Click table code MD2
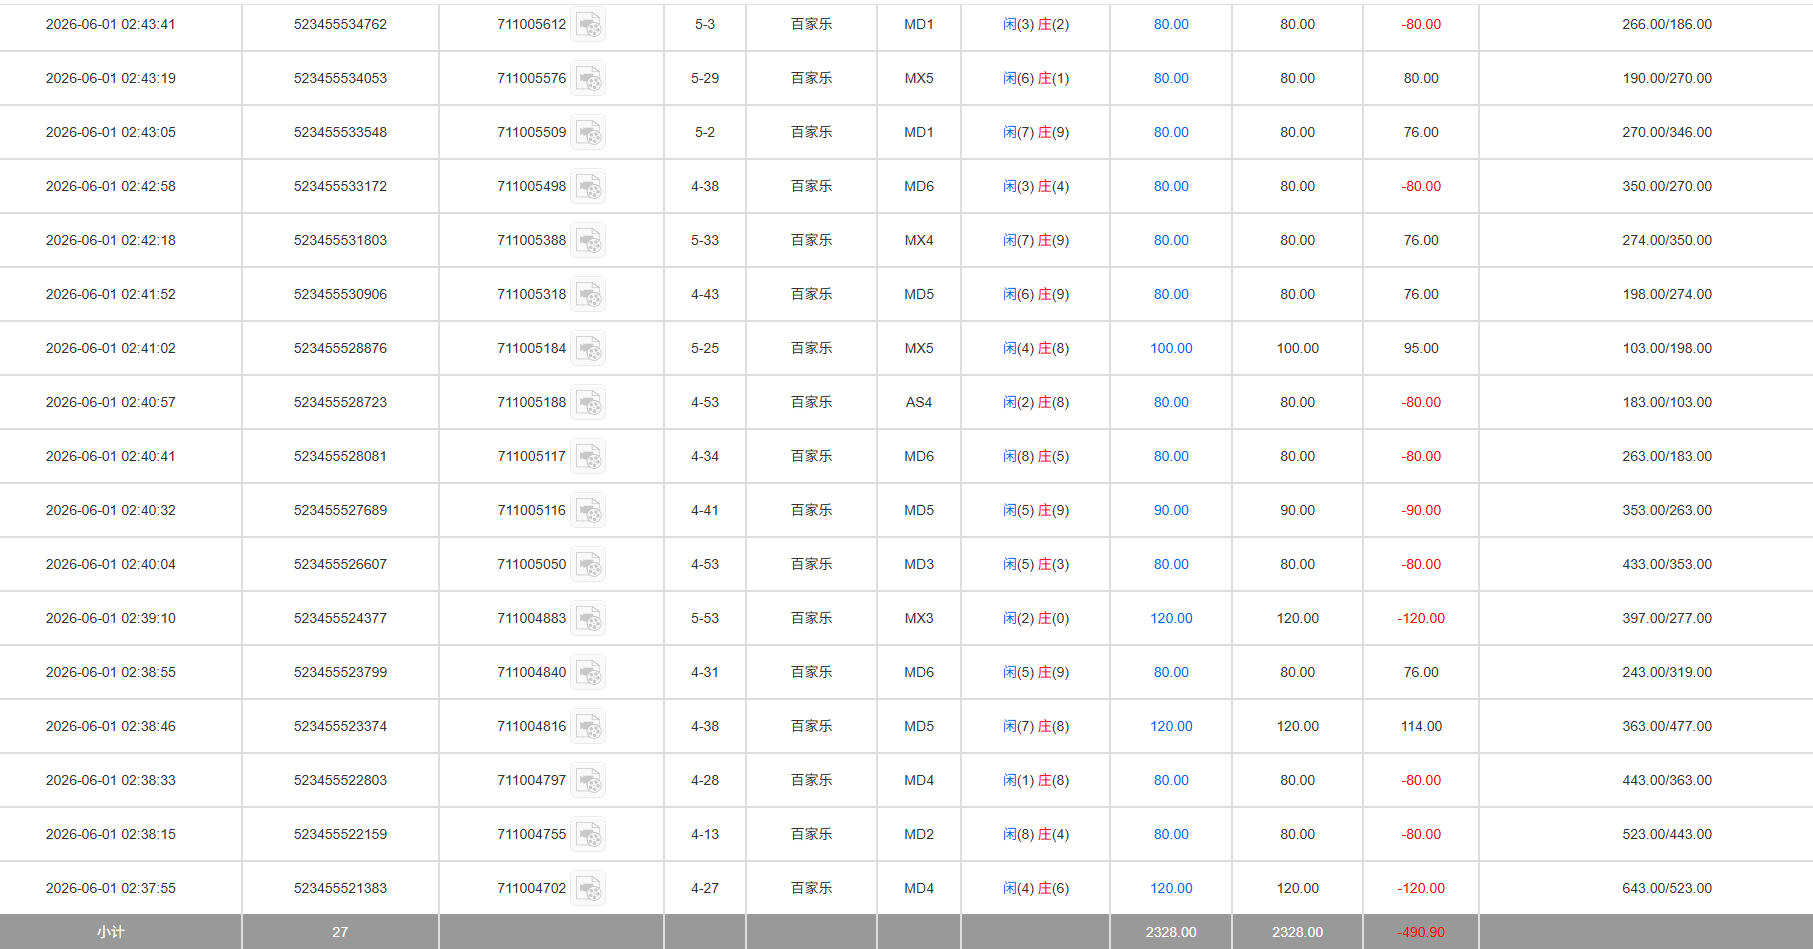 click(x=919, y=834)
